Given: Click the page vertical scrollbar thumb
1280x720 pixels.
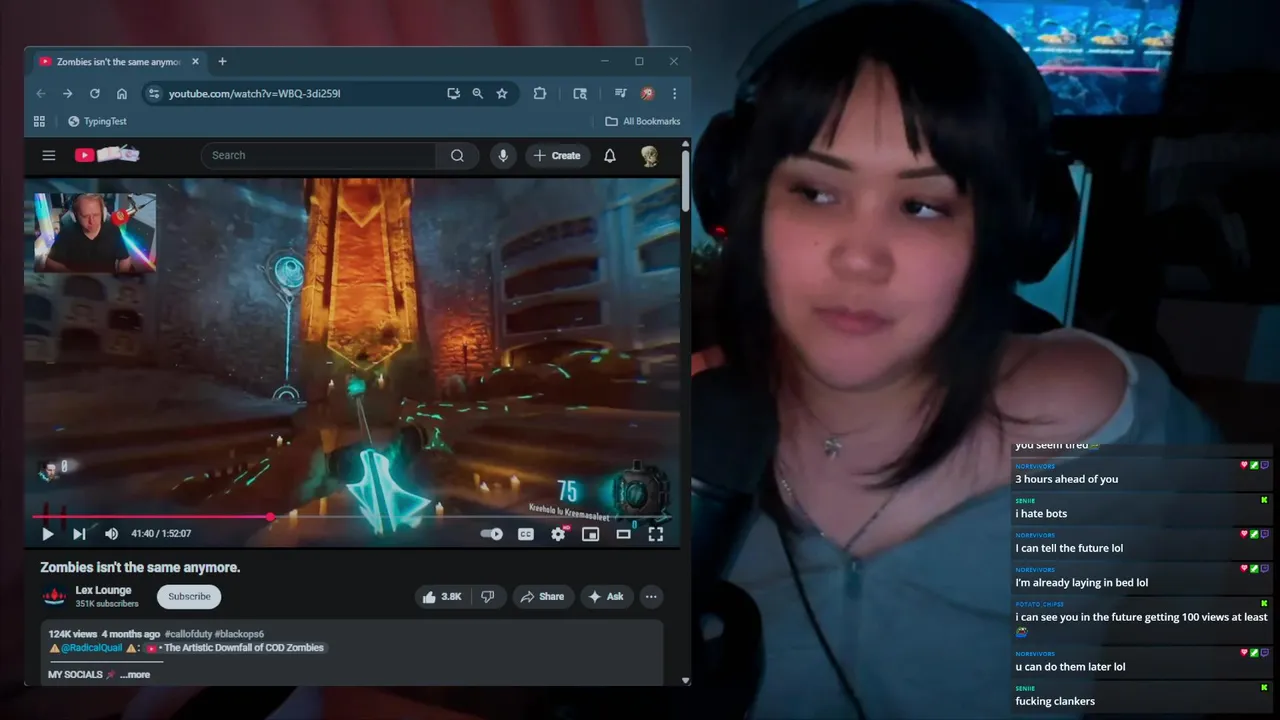Looking at the screenshot, I should [x=685, y=180].
